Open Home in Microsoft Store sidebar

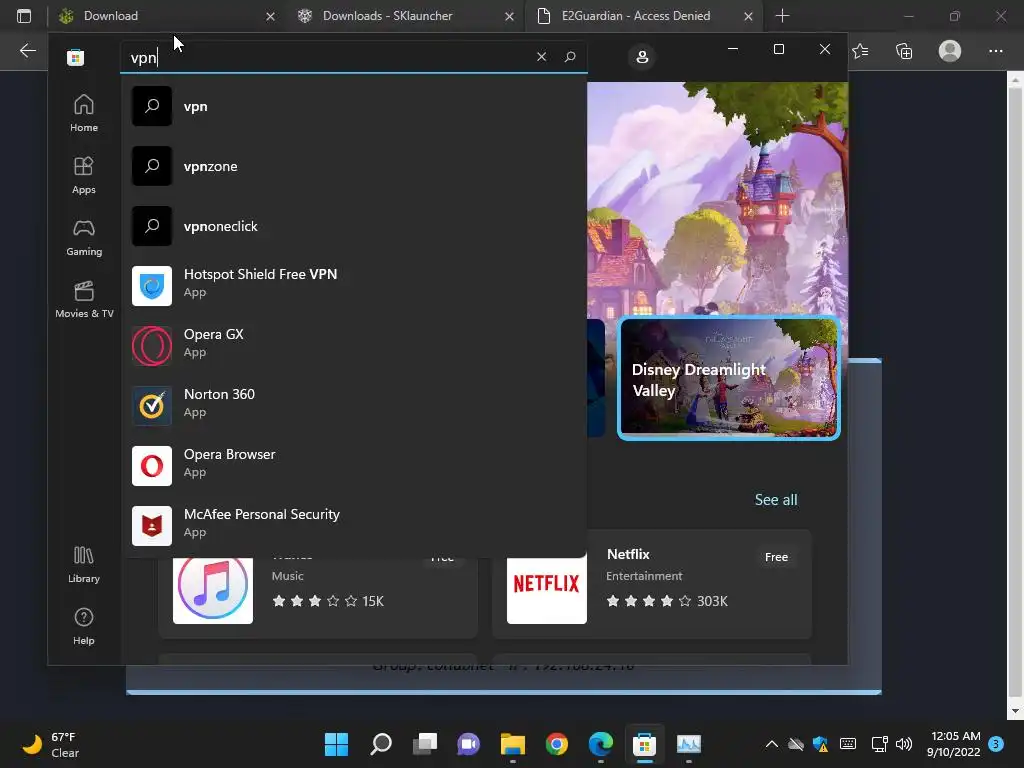click(x=84, y=114)
